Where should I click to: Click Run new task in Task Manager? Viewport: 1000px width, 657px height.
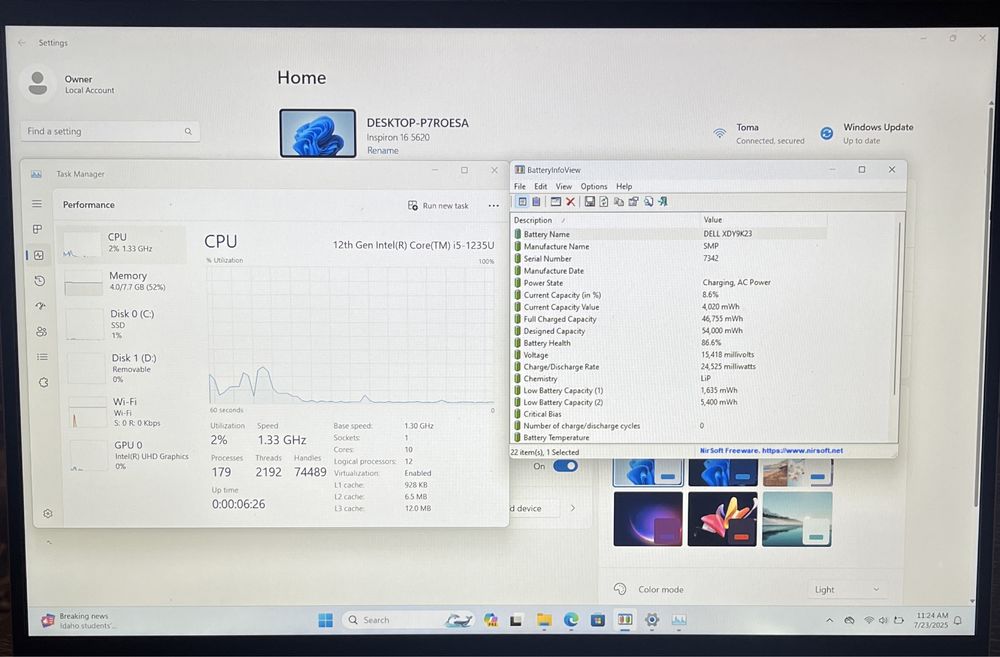coord(438,205)
